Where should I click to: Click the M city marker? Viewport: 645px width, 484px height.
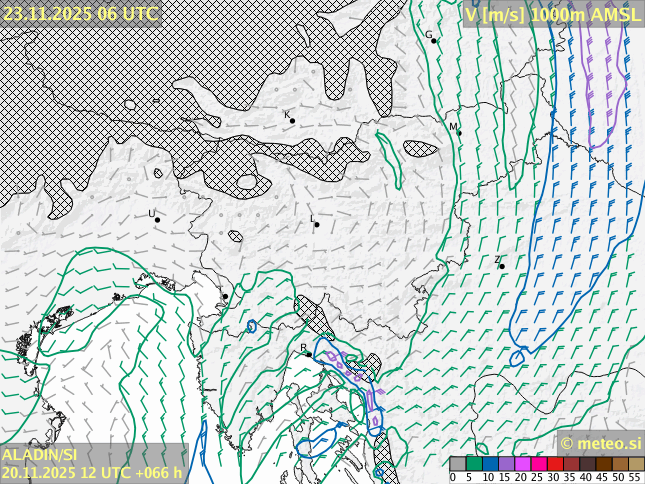pos(459,132)
